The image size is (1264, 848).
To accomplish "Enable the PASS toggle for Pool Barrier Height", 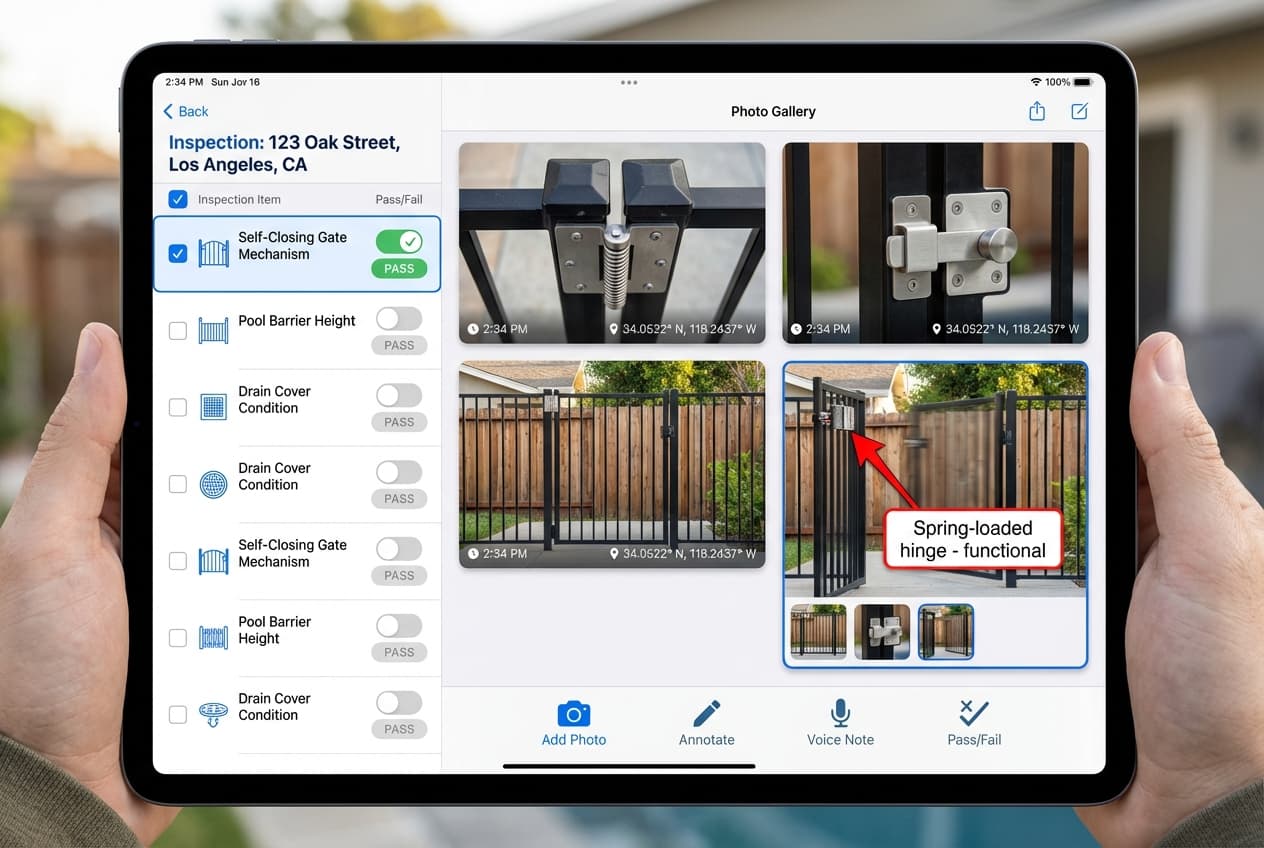I will 399,318.
